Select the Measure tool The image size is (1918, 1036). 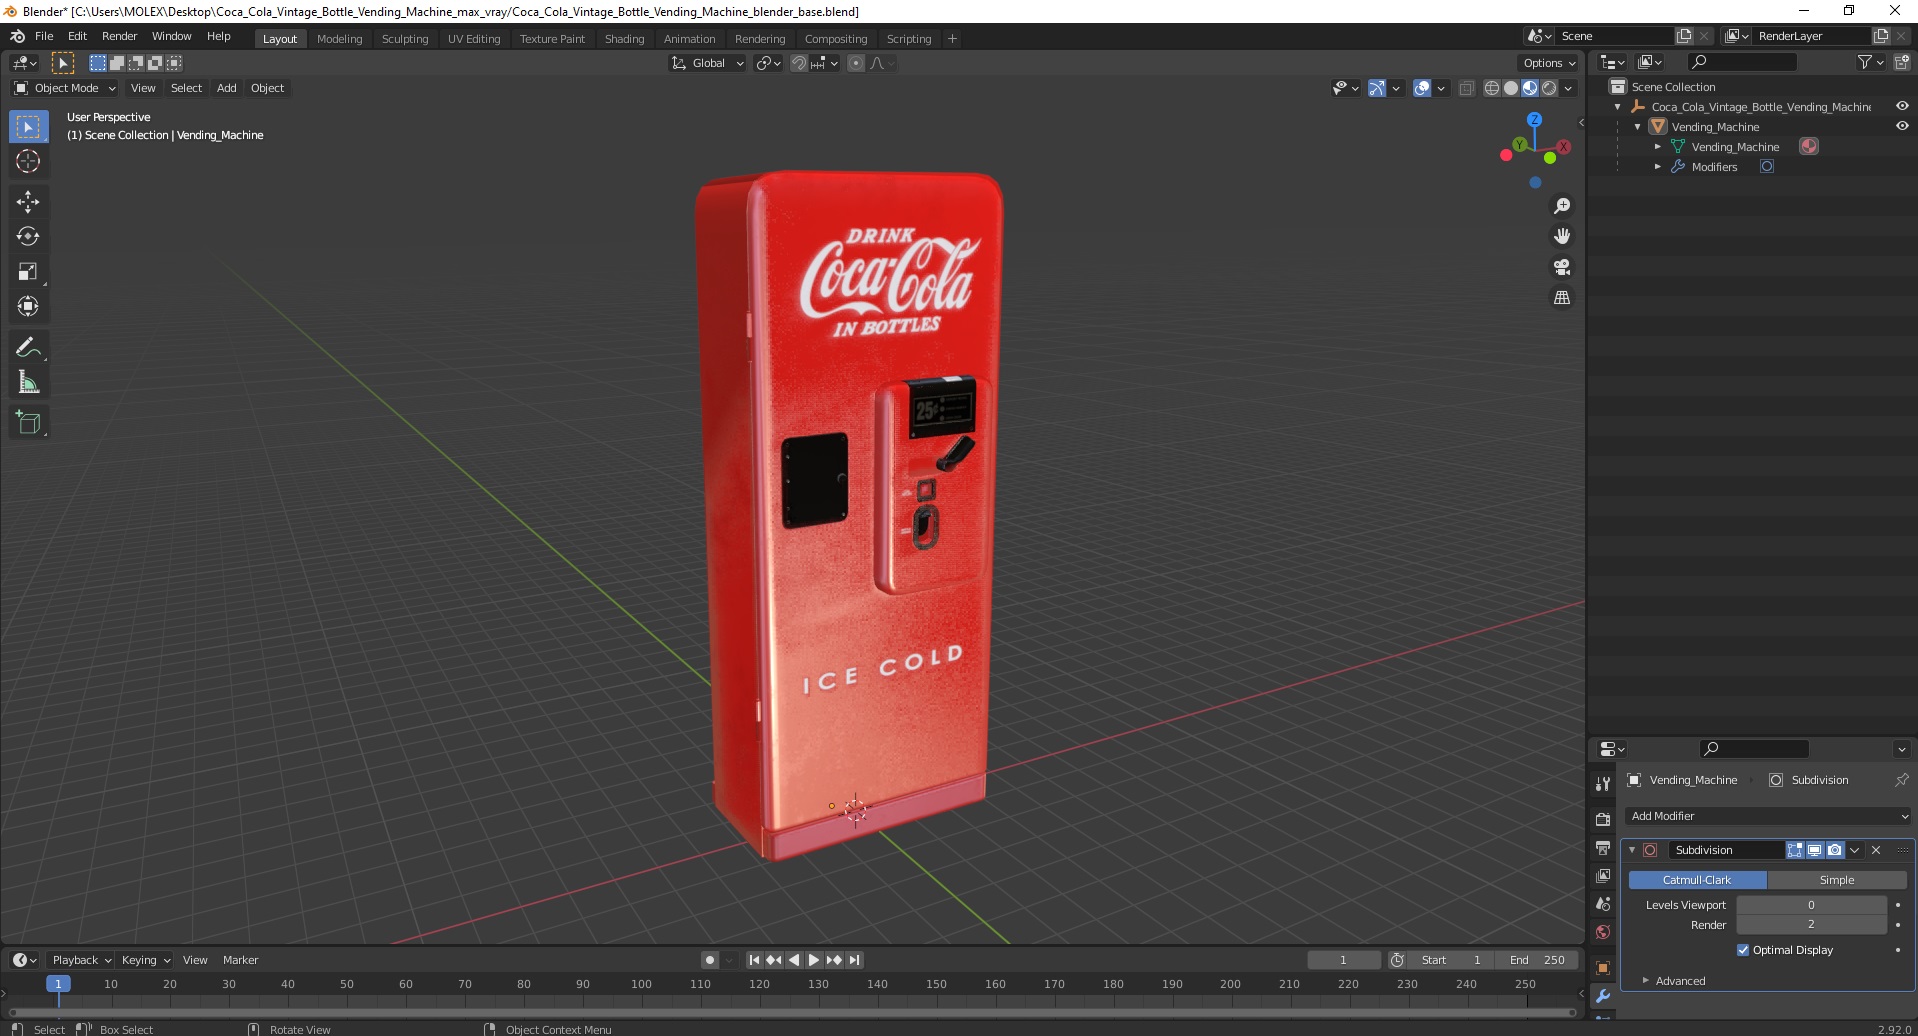tap(28, 382)
